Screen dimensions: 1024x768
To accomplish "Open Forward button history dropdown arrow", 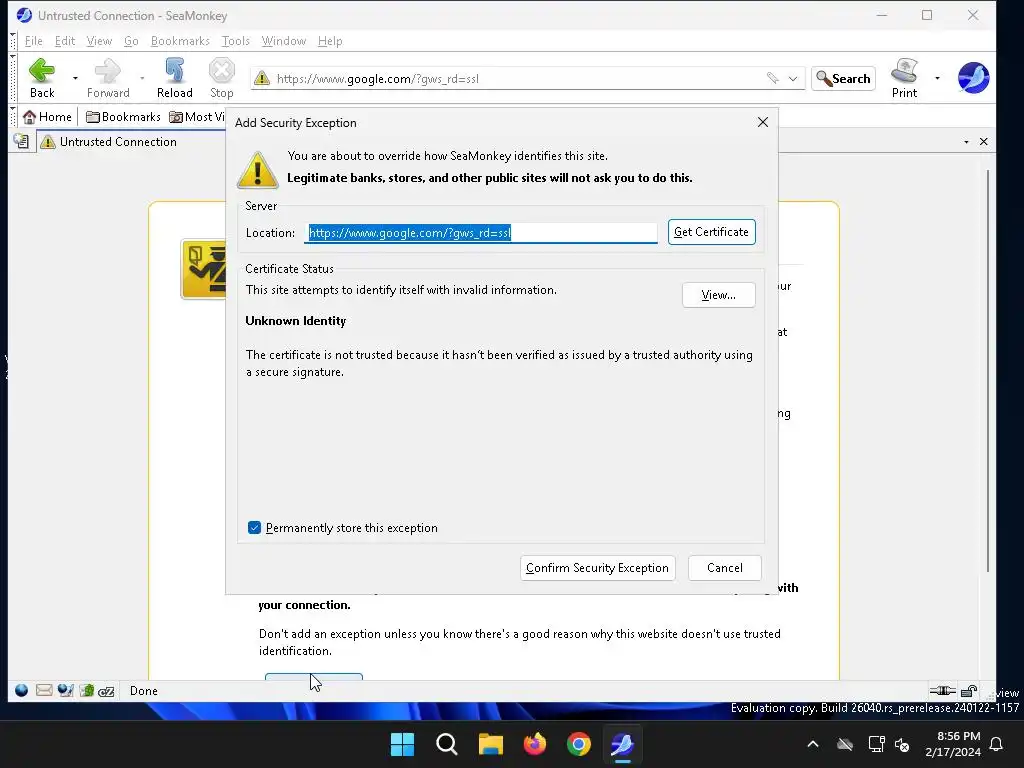I will coord(142,78).
